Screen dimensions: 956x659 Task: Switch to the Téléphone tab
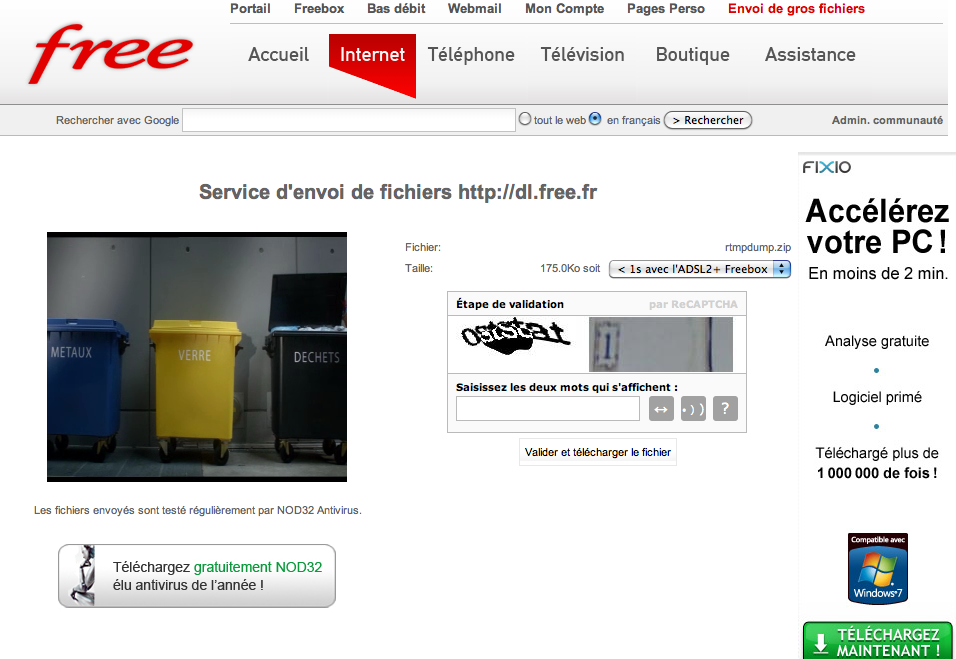pyautogui.click(x=471, y=54)
